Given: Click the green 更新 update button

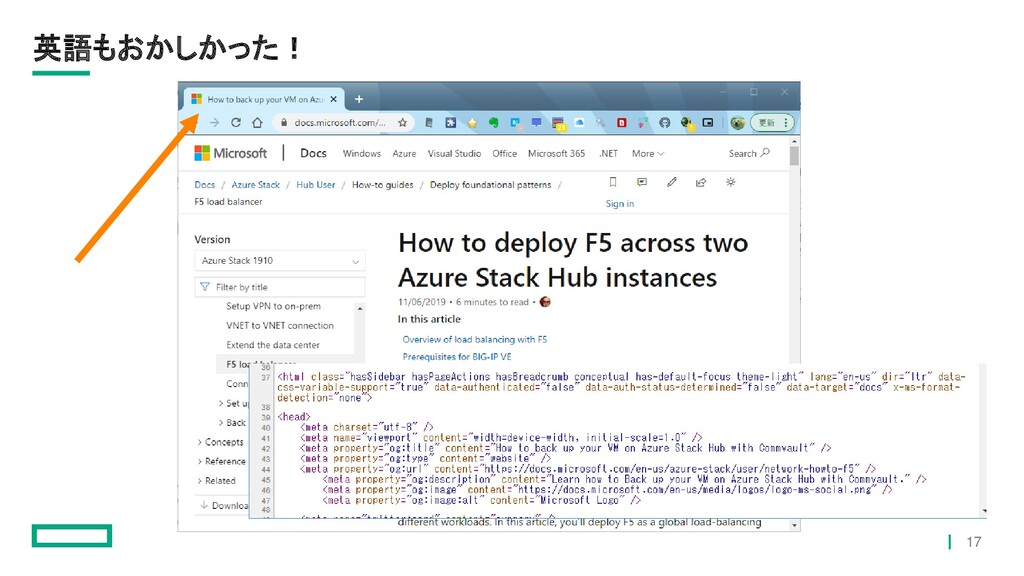Looking at the screenshot, I should [x=767, y=122].
